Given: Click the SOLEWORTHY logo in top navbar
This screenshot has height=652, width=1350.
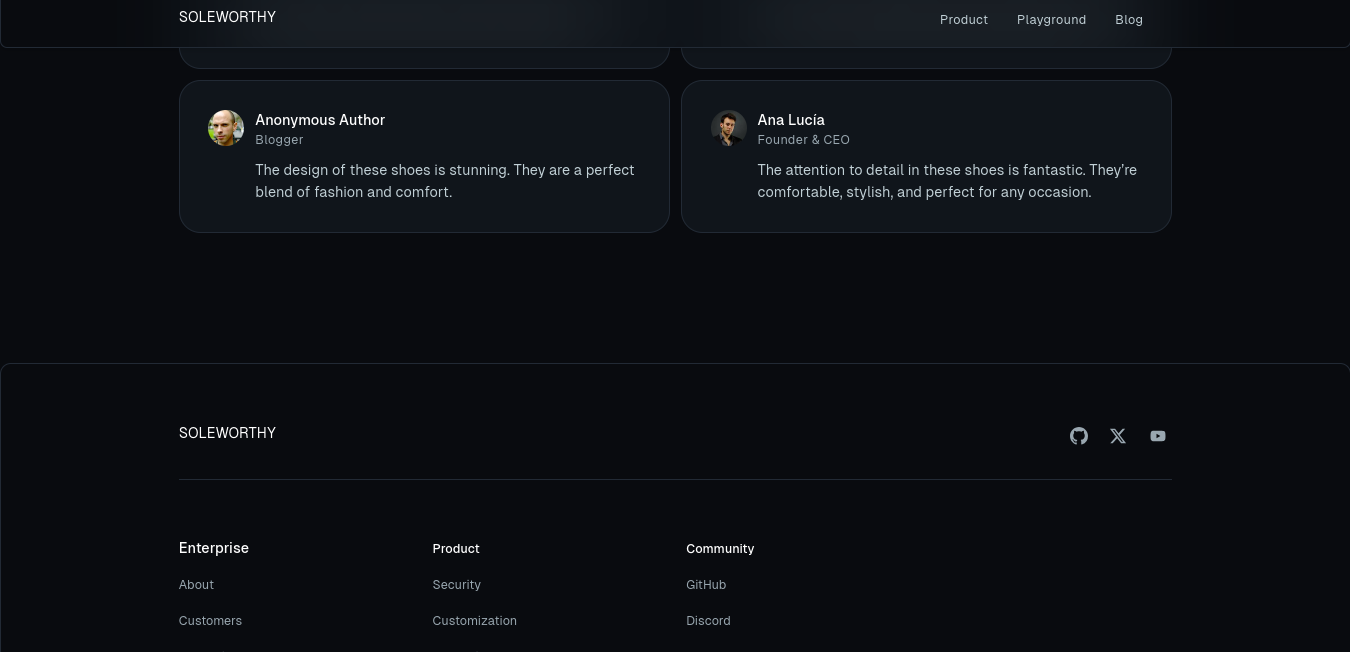Looking at the screenshot, I should click(227, 17).
